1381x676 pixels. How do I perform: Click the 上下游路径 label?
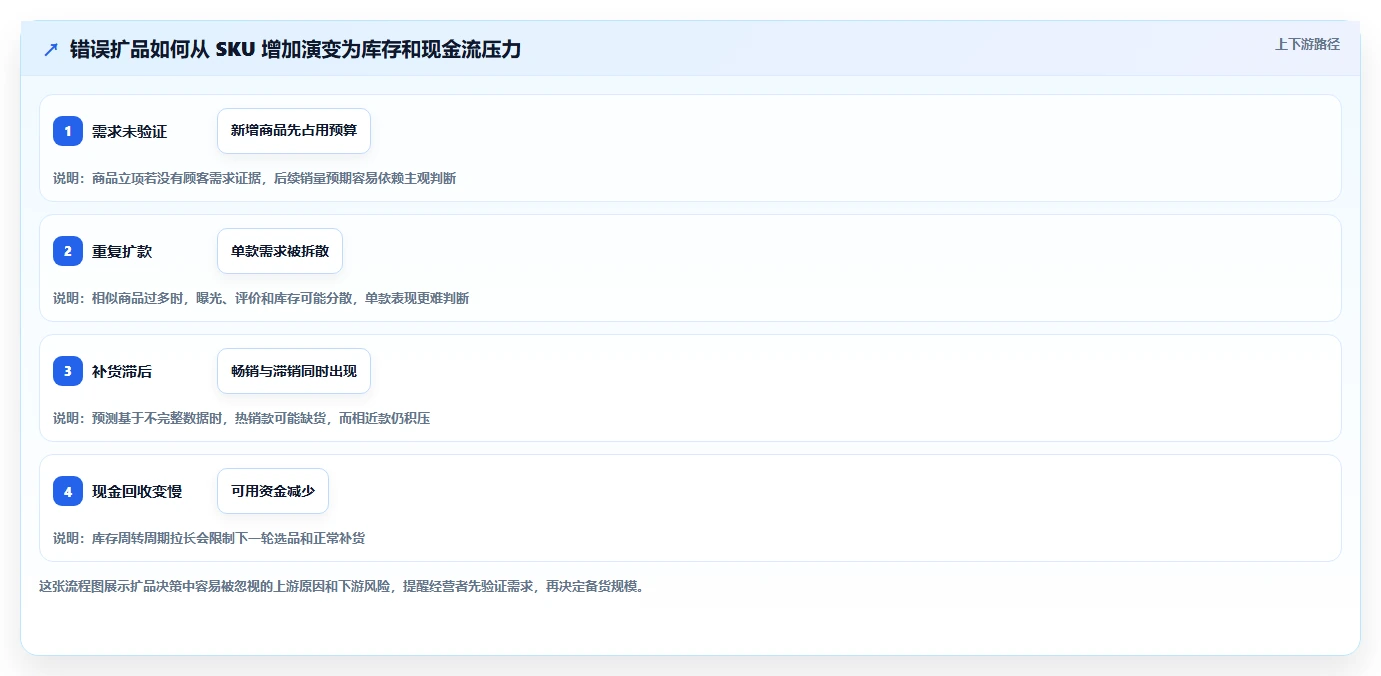click(1307, 44)
